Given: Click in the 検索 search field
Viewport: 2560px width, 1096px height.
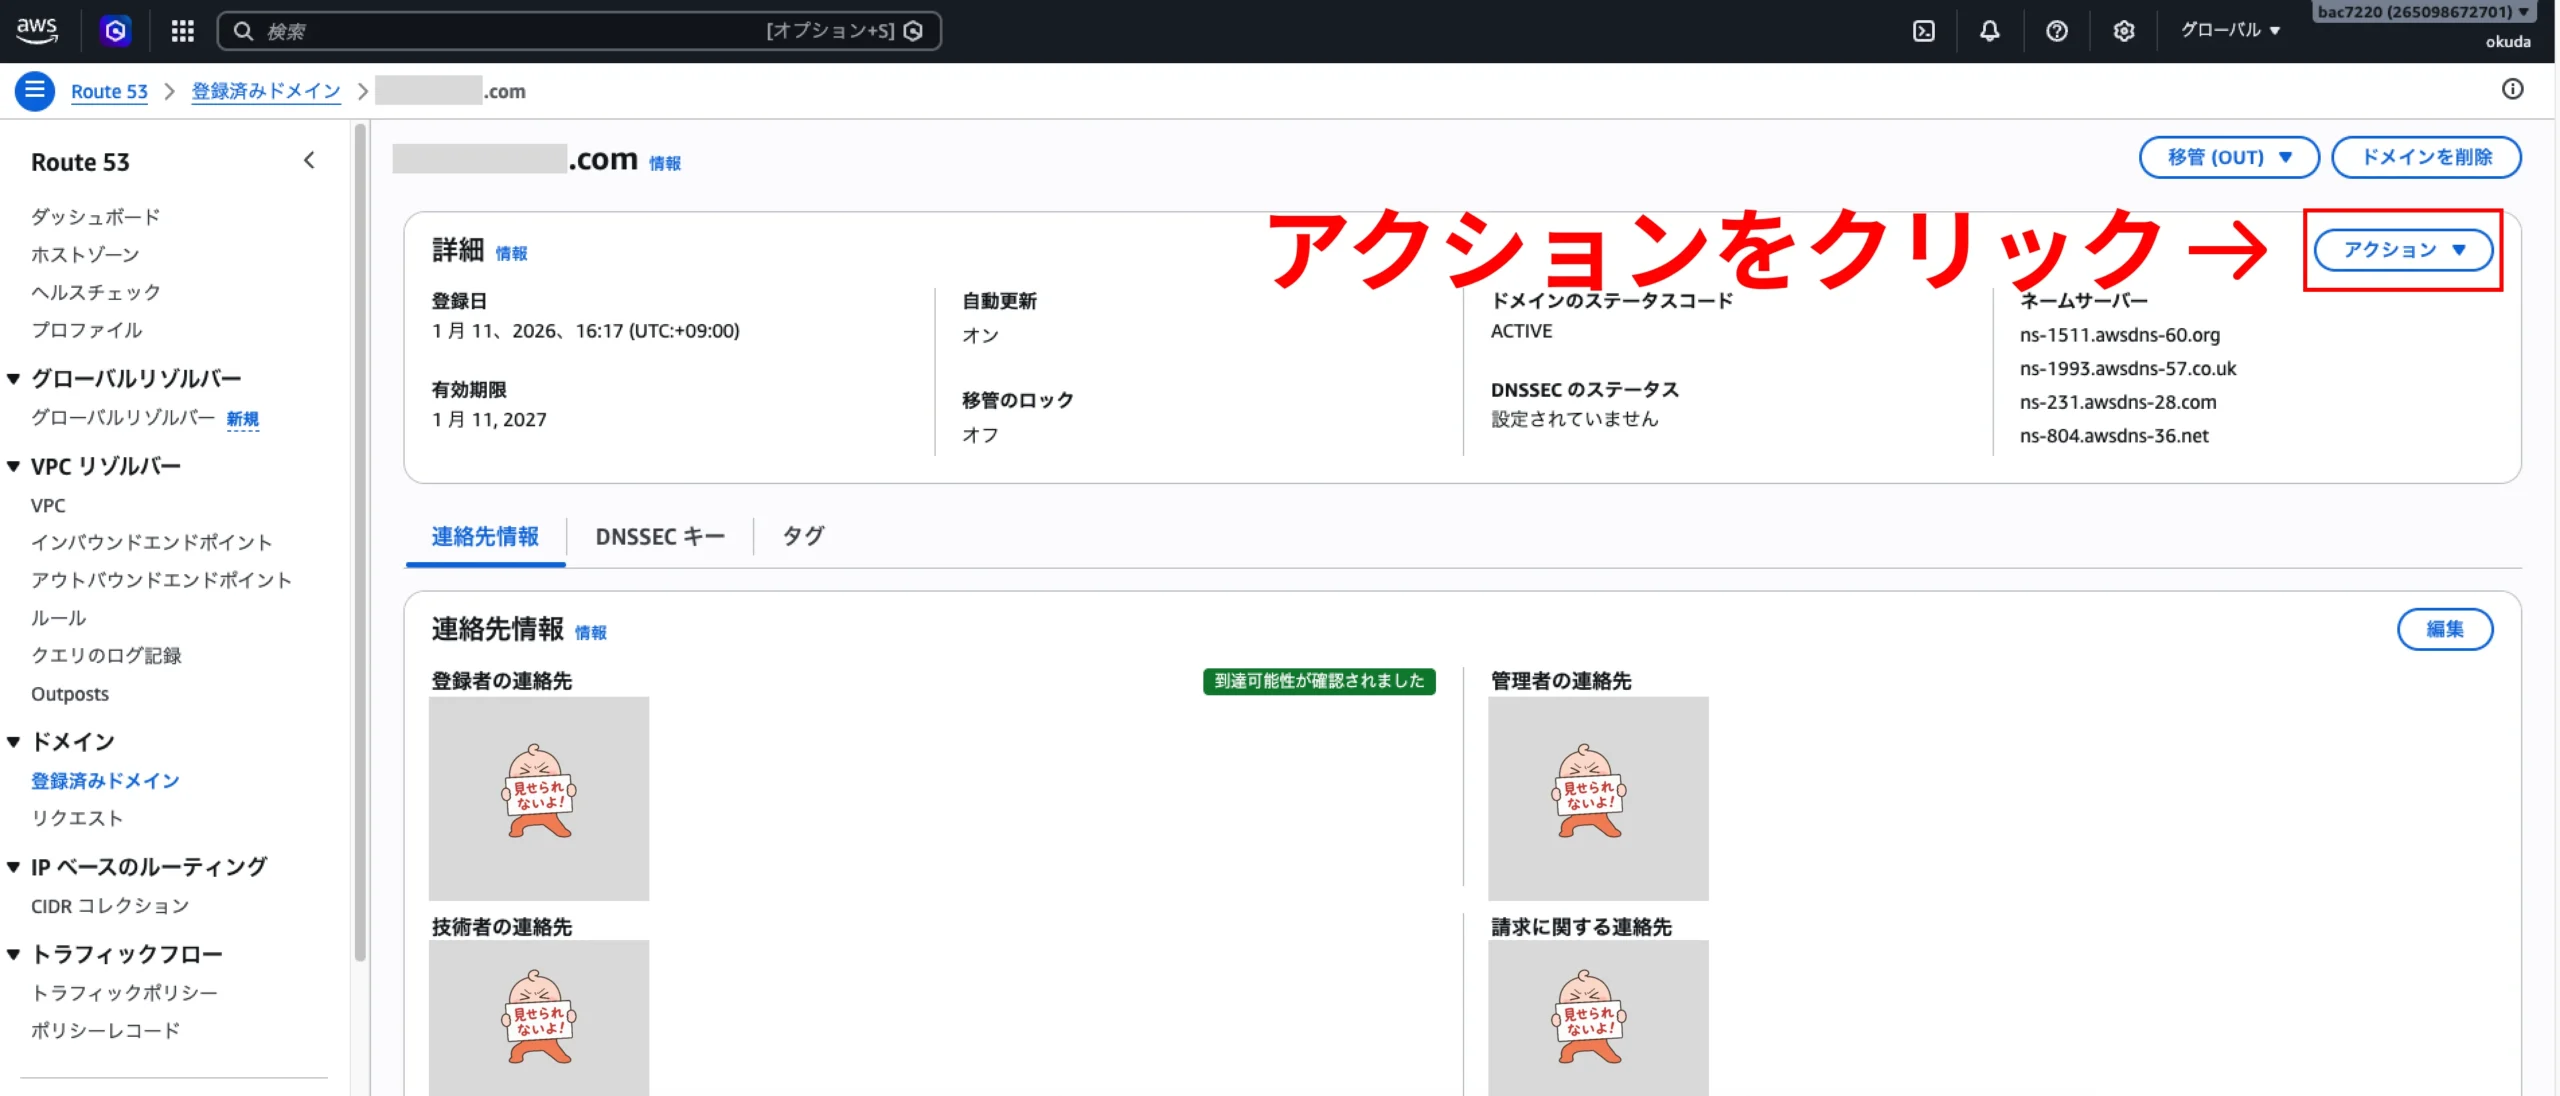Looking at the screenshot, I should (579, 31).
